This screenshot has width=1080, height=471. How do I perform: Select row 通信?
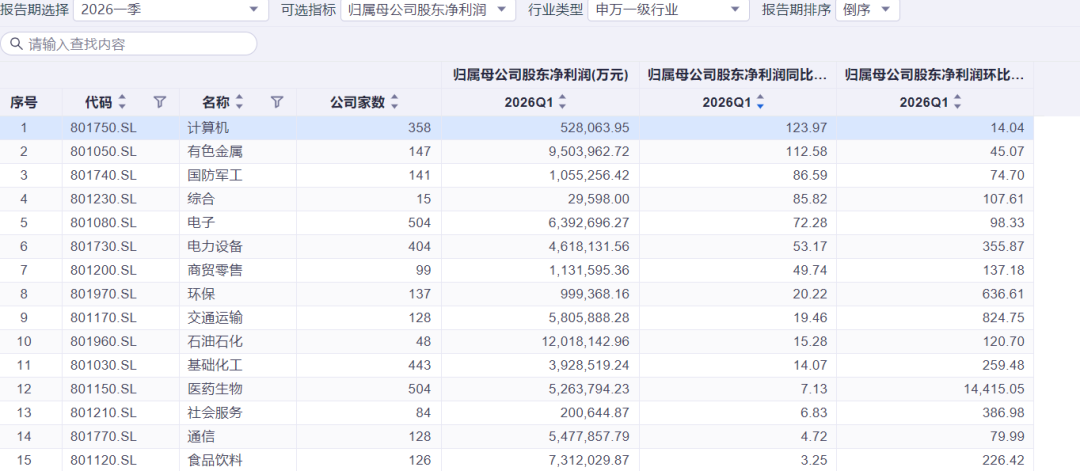(x=517, y=437)
